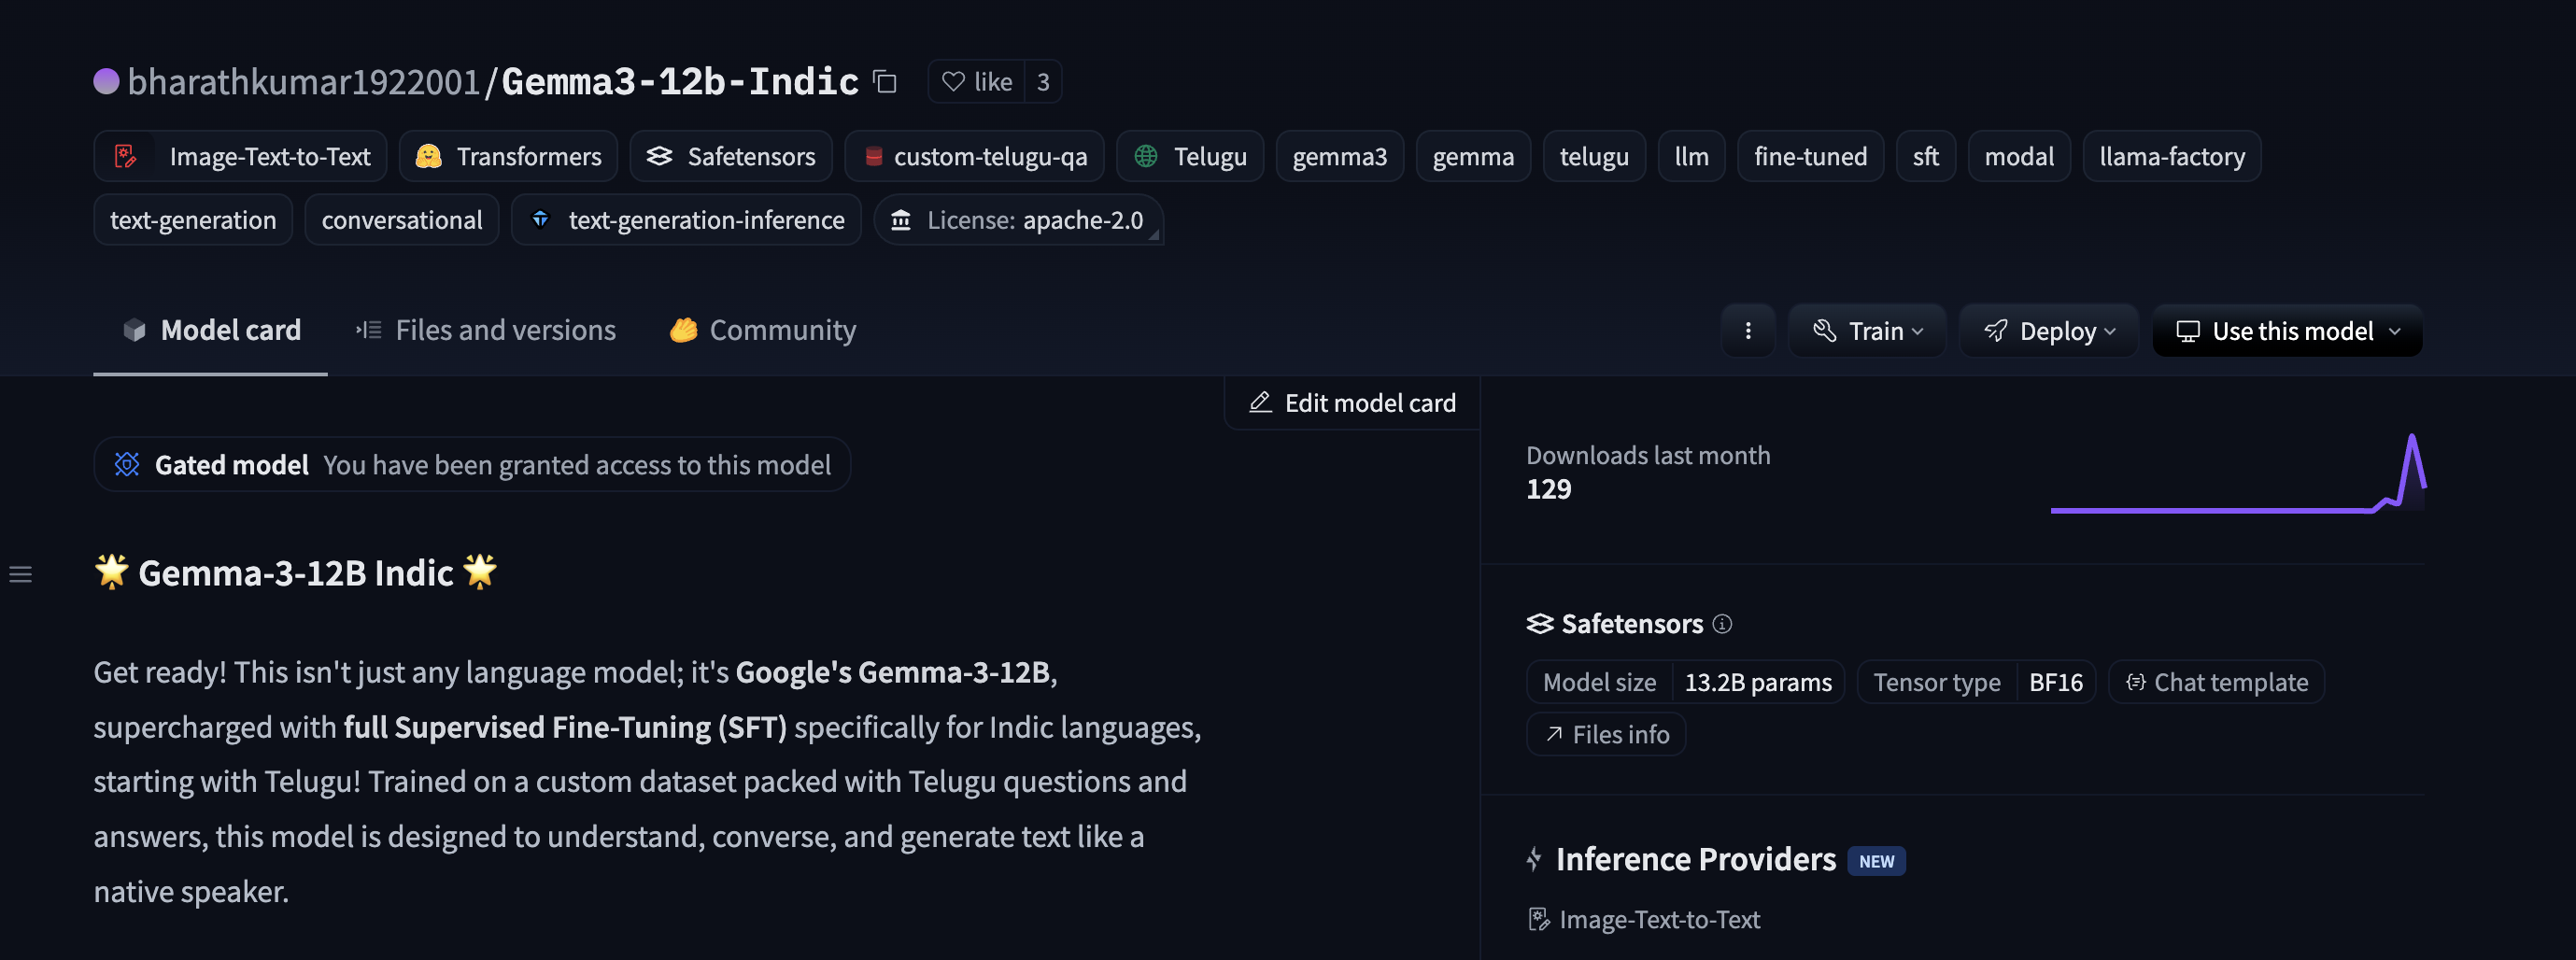Open the Use this model dropdown
Viewport: 2576px width, 960px height.
[x=2287, y=331]
